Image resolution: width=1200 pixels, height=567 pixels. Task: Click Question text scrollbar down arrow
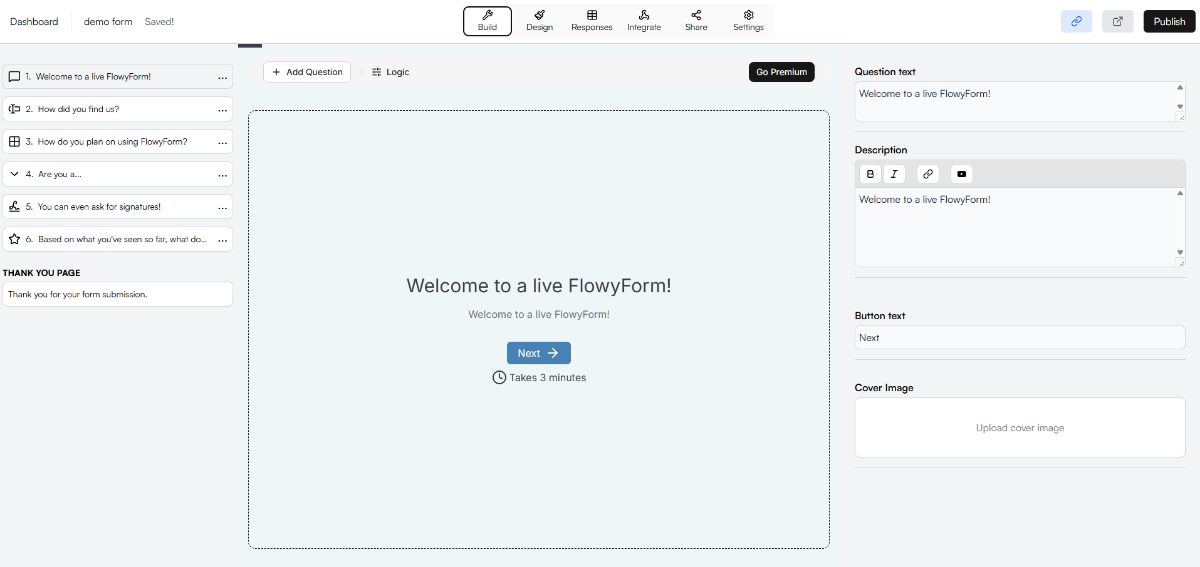tap(1180, 105)
